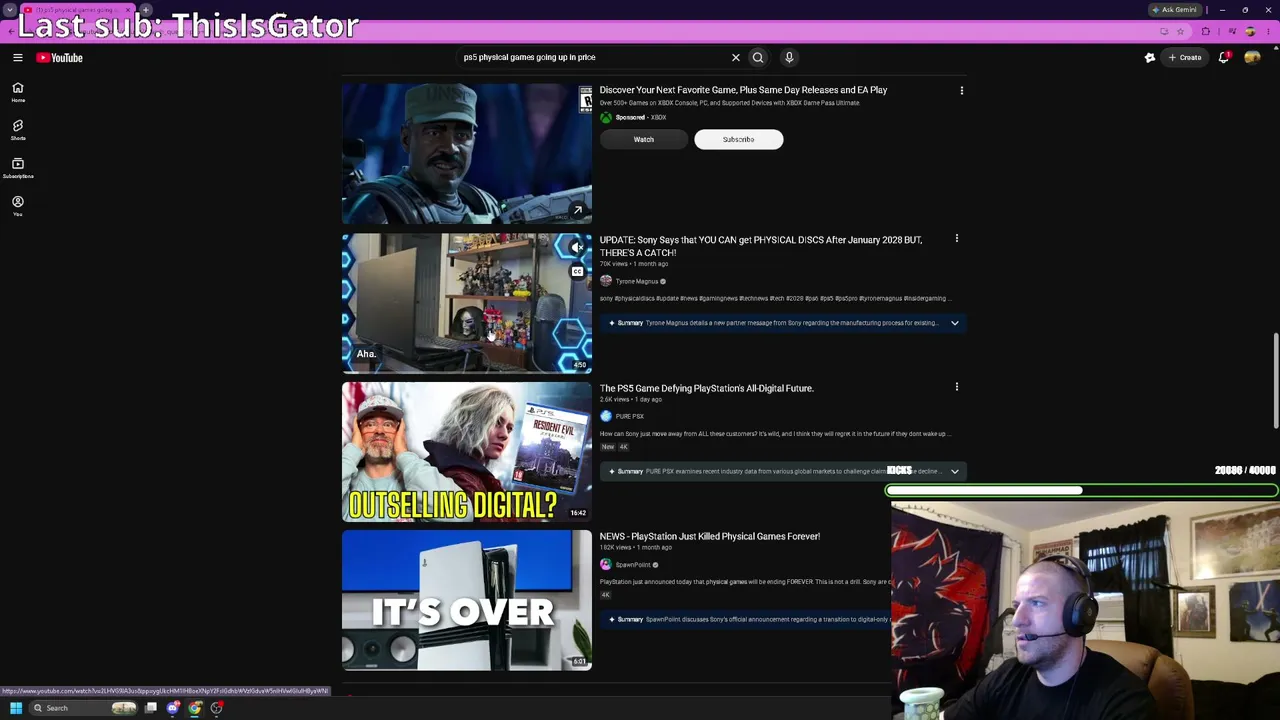Open the You page in the sidebar

(x=17, y=206)
